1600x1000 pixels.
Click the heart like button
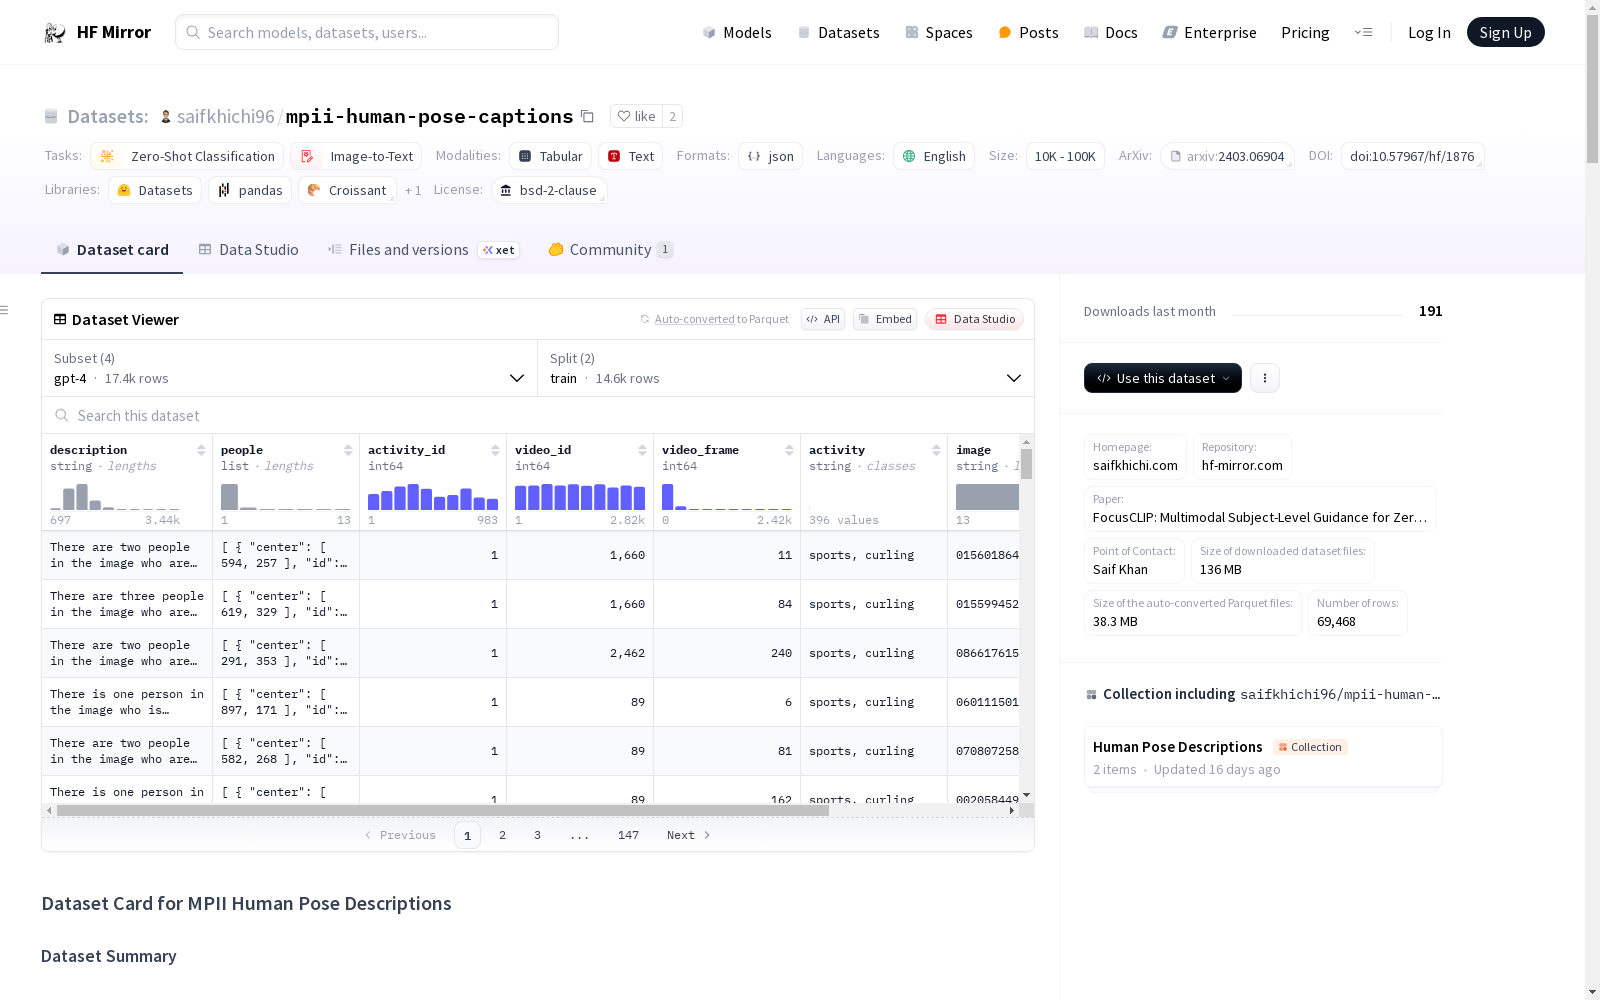point(636,116)
